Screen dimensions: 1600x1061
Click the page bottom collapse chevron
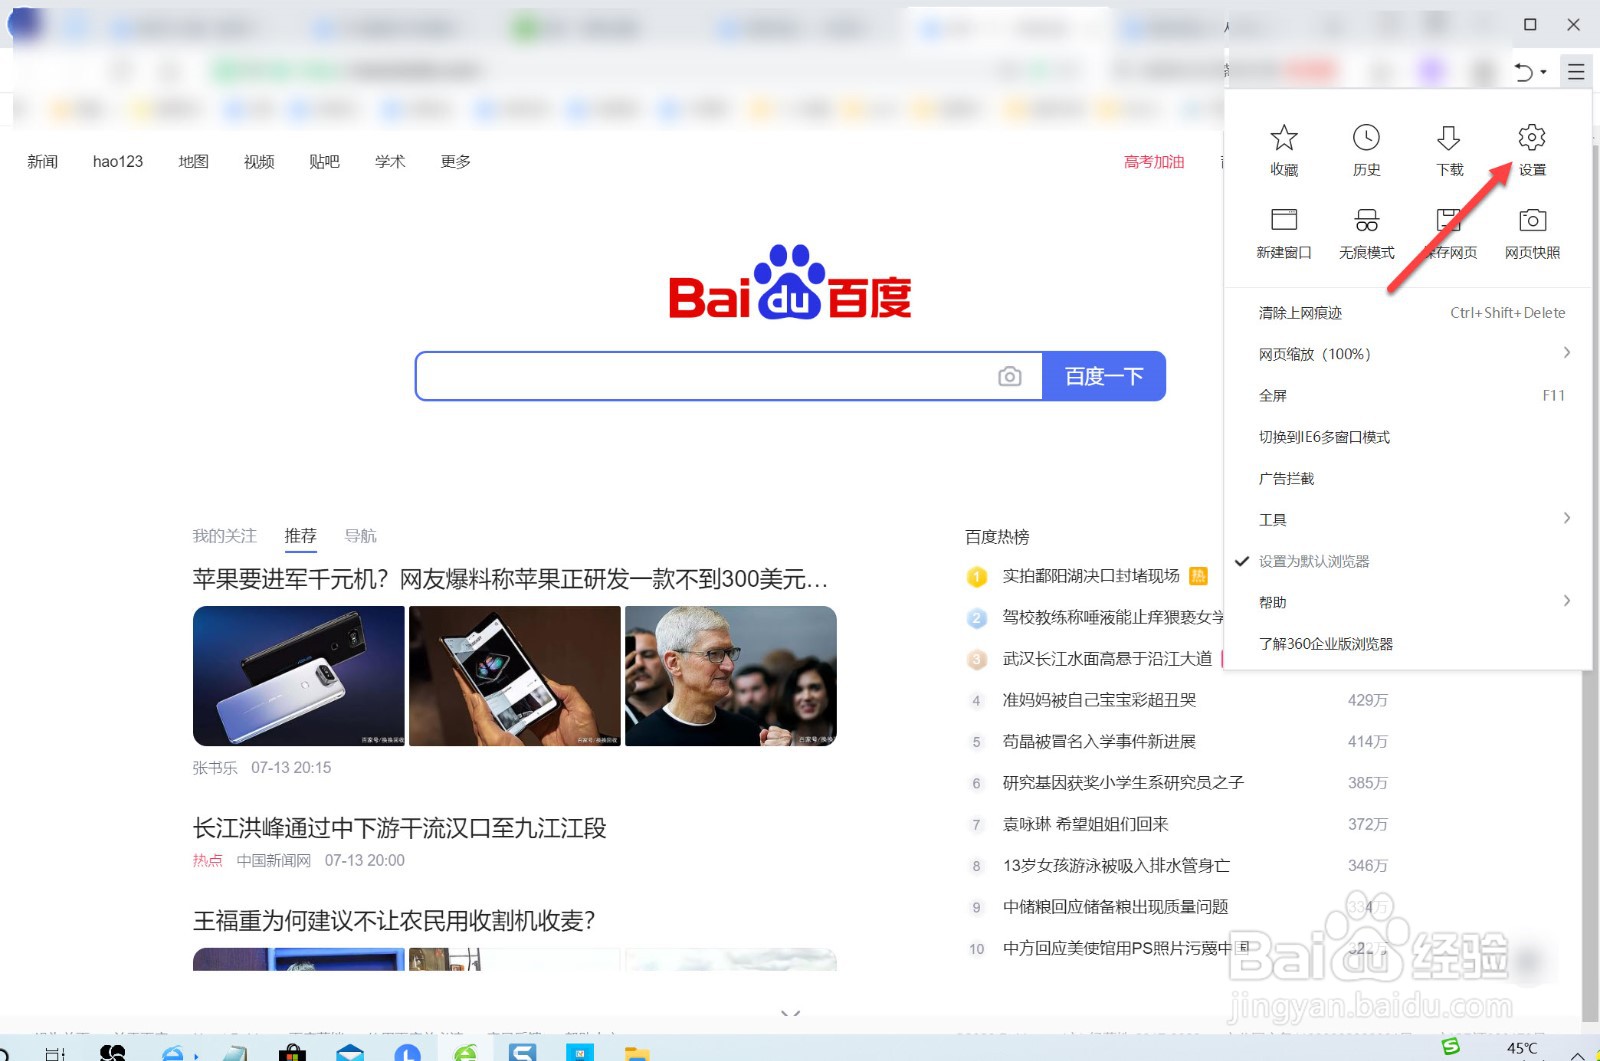pyautogui.click(x=790, y=1013)
